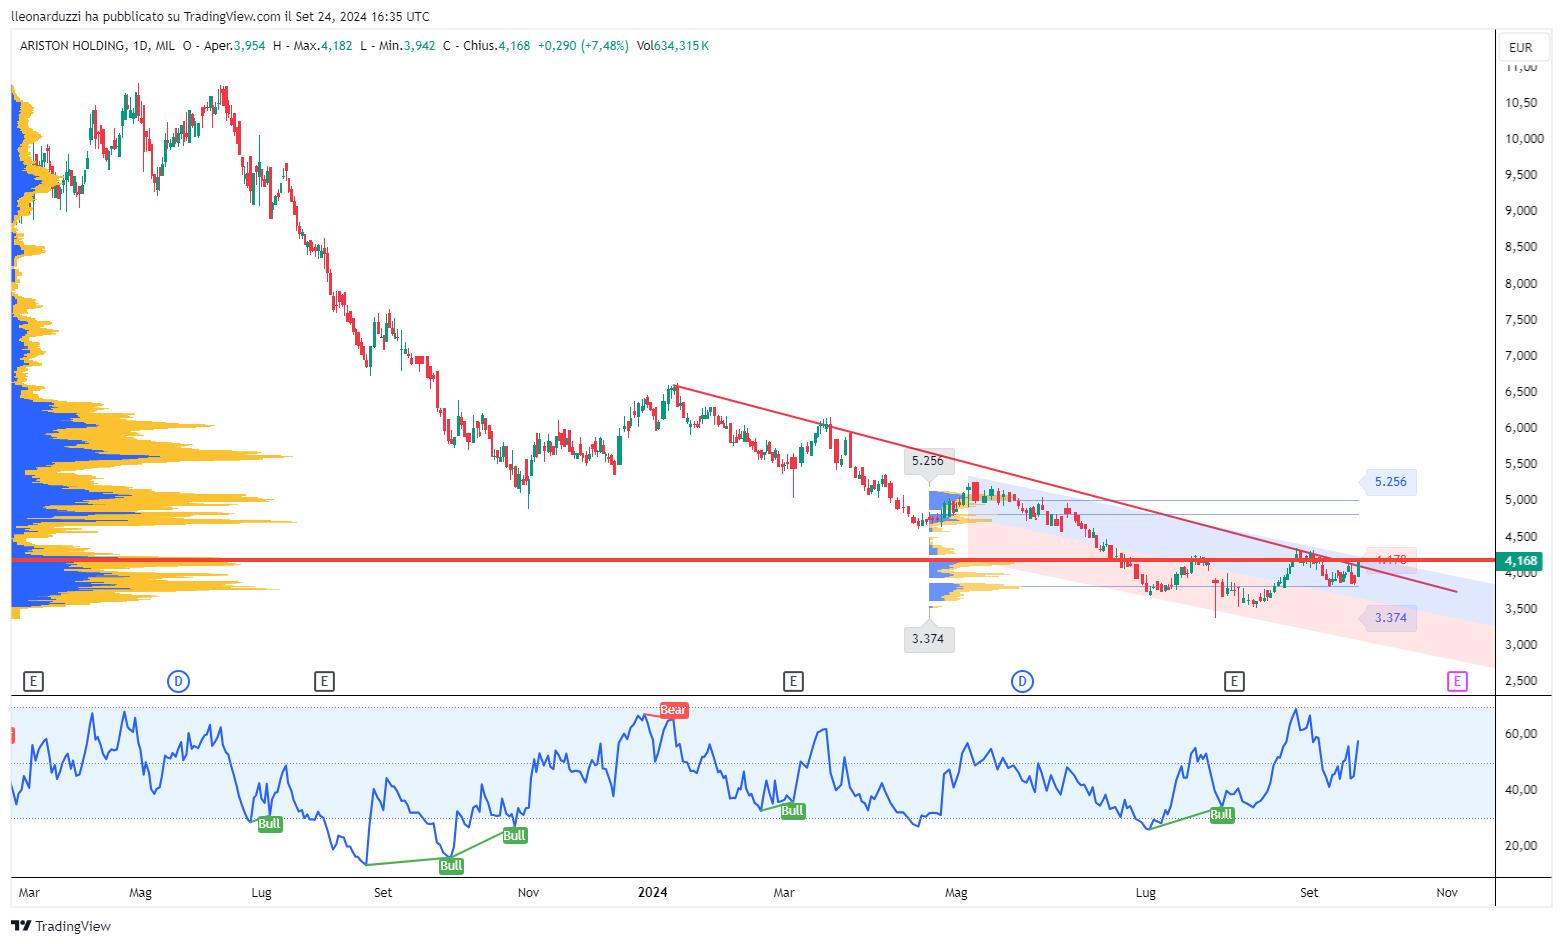This screenshot has width=1563, height=944.
Task: Click the gray 3.374 callout below the volume profile
Action: [x=928, y=639]
